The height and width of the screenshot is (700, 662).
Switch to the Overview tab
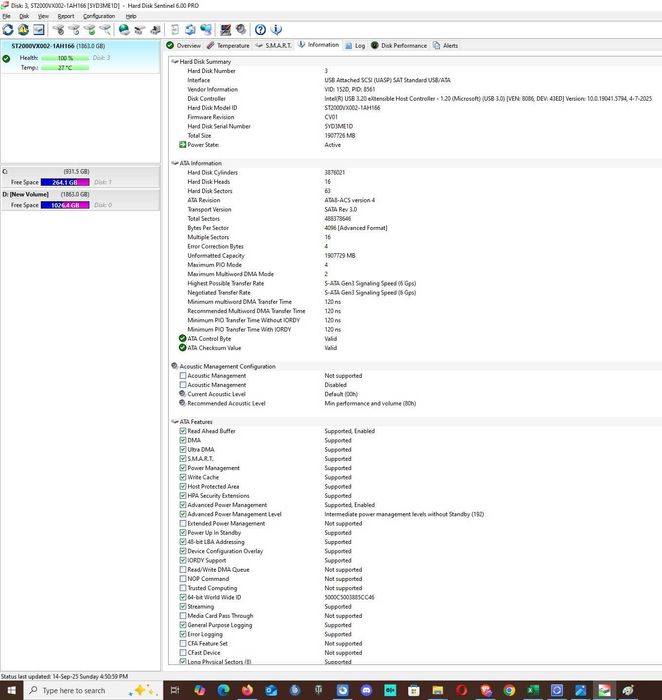pyautogui.click(x=183, y=46)
